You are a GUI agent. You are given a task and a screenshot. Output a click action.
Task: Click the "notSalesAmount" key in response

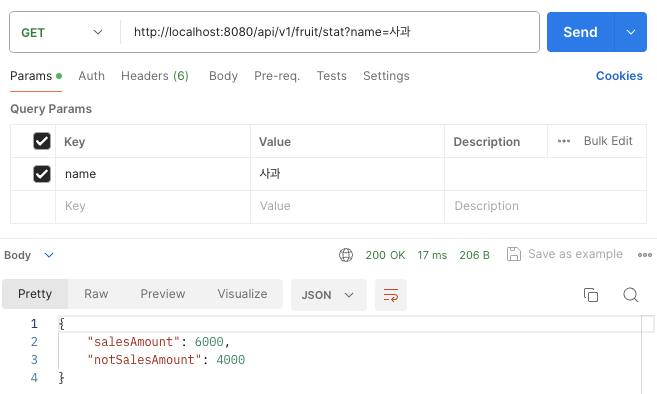click(x=144, y=360)
